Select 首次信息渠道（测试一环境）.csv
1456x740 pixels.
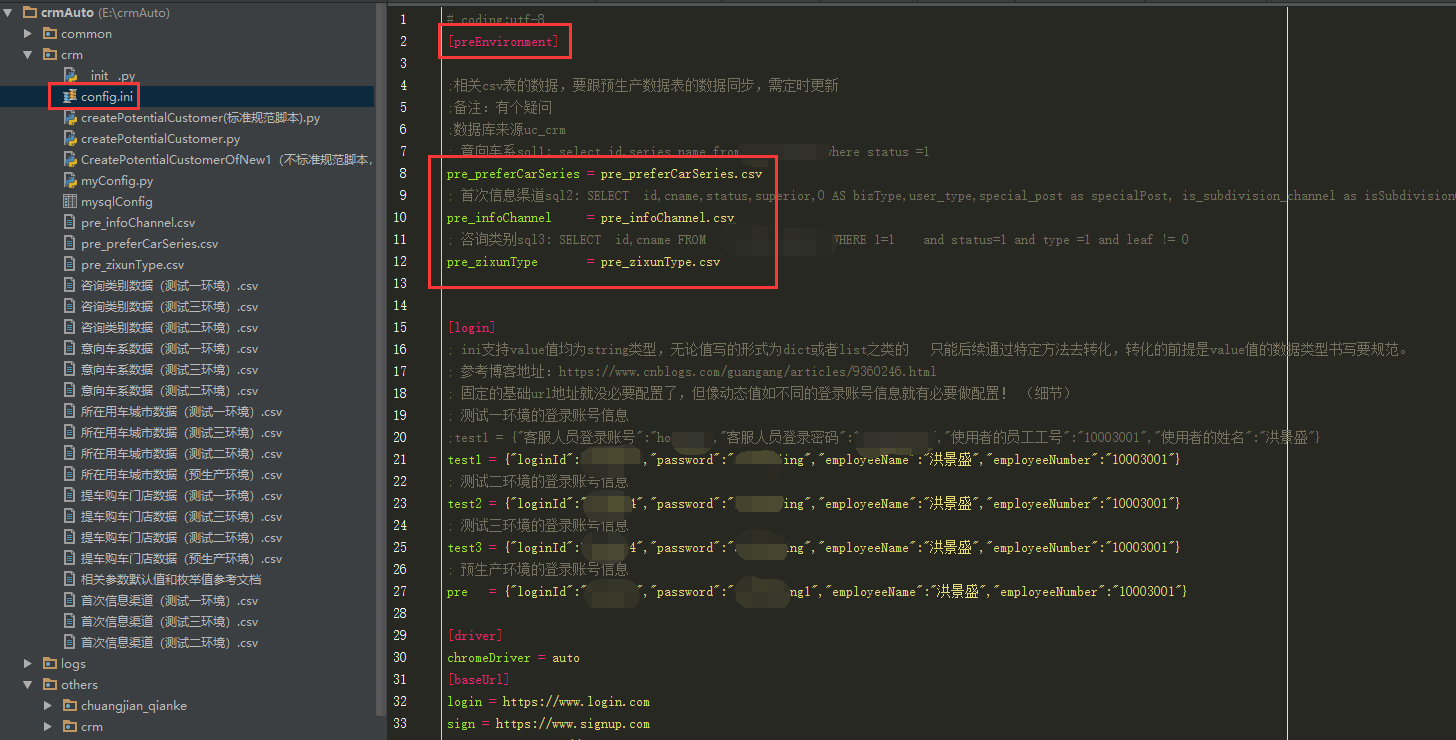(169, 601)
